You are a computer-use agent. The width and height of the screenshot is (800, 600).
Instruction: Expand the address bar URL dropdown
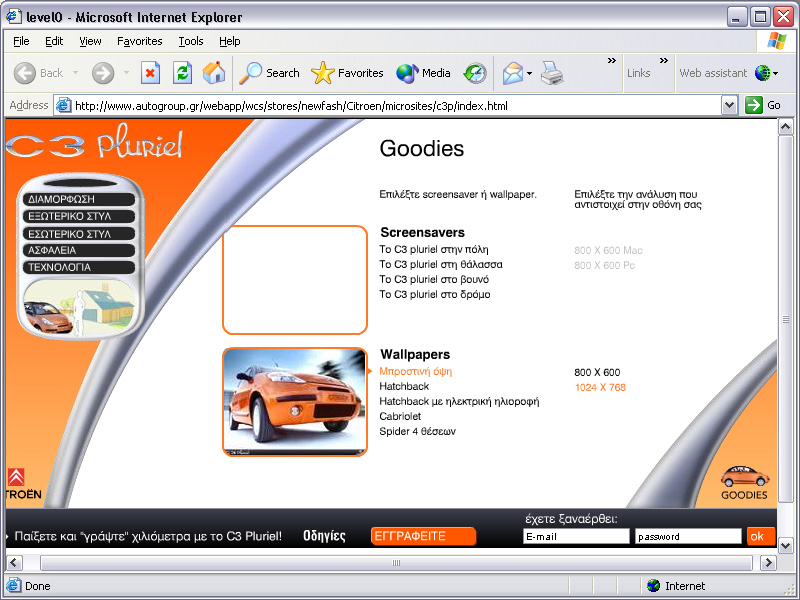tap(730, 106)
